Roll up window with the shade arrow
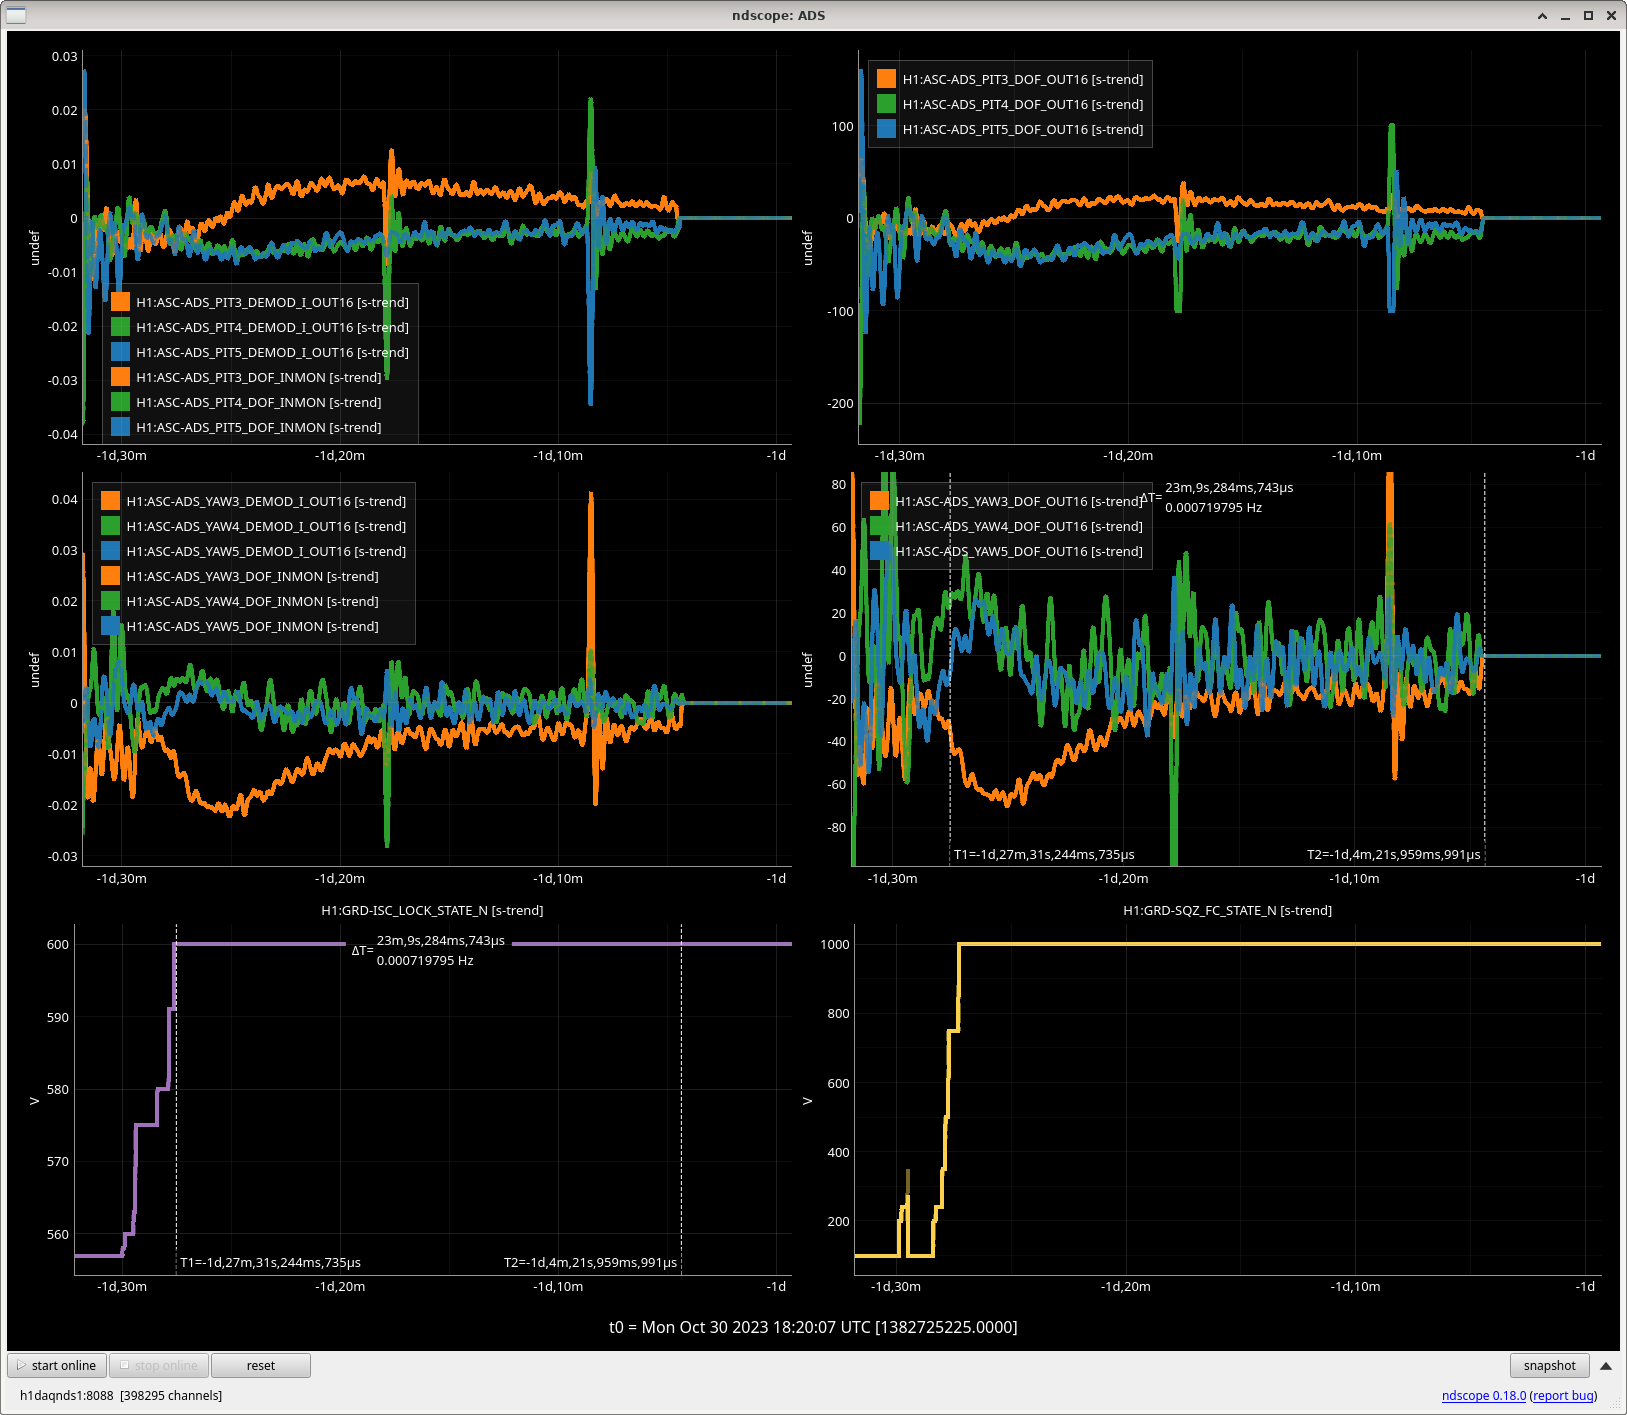 1542,15
